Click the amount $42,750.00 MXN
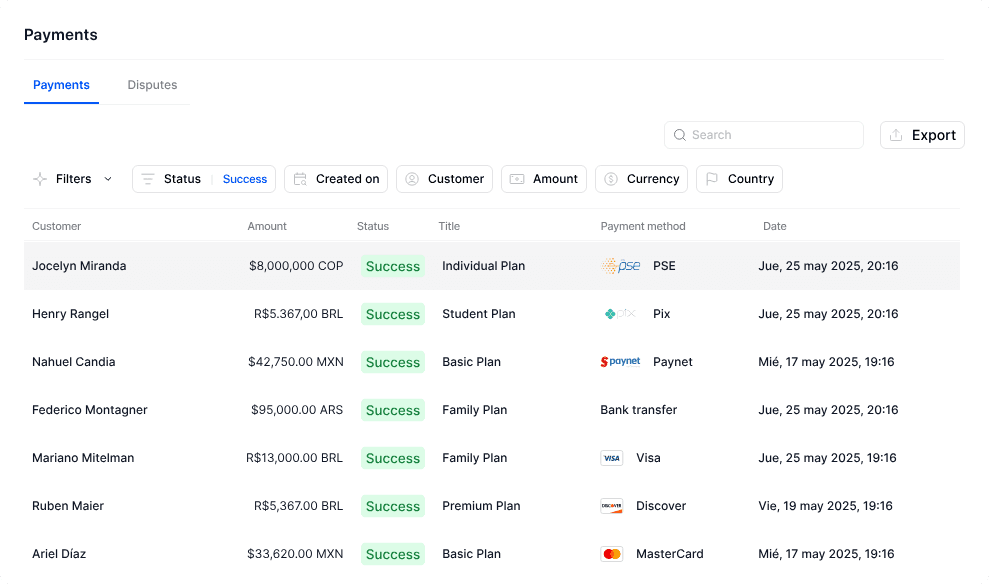Viewport: 989px width, 584px height. point(296,362)
